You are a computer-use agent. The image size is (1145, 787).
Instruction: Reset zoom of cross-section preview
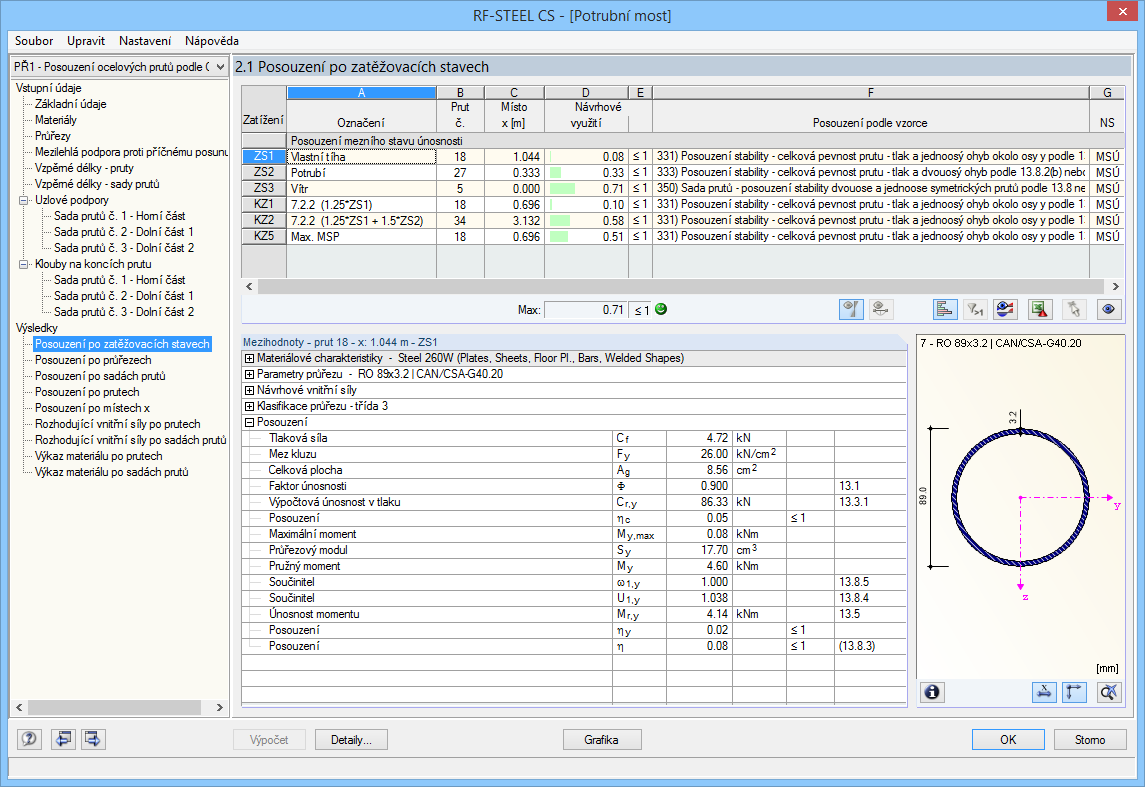[x=1109, y=692]
